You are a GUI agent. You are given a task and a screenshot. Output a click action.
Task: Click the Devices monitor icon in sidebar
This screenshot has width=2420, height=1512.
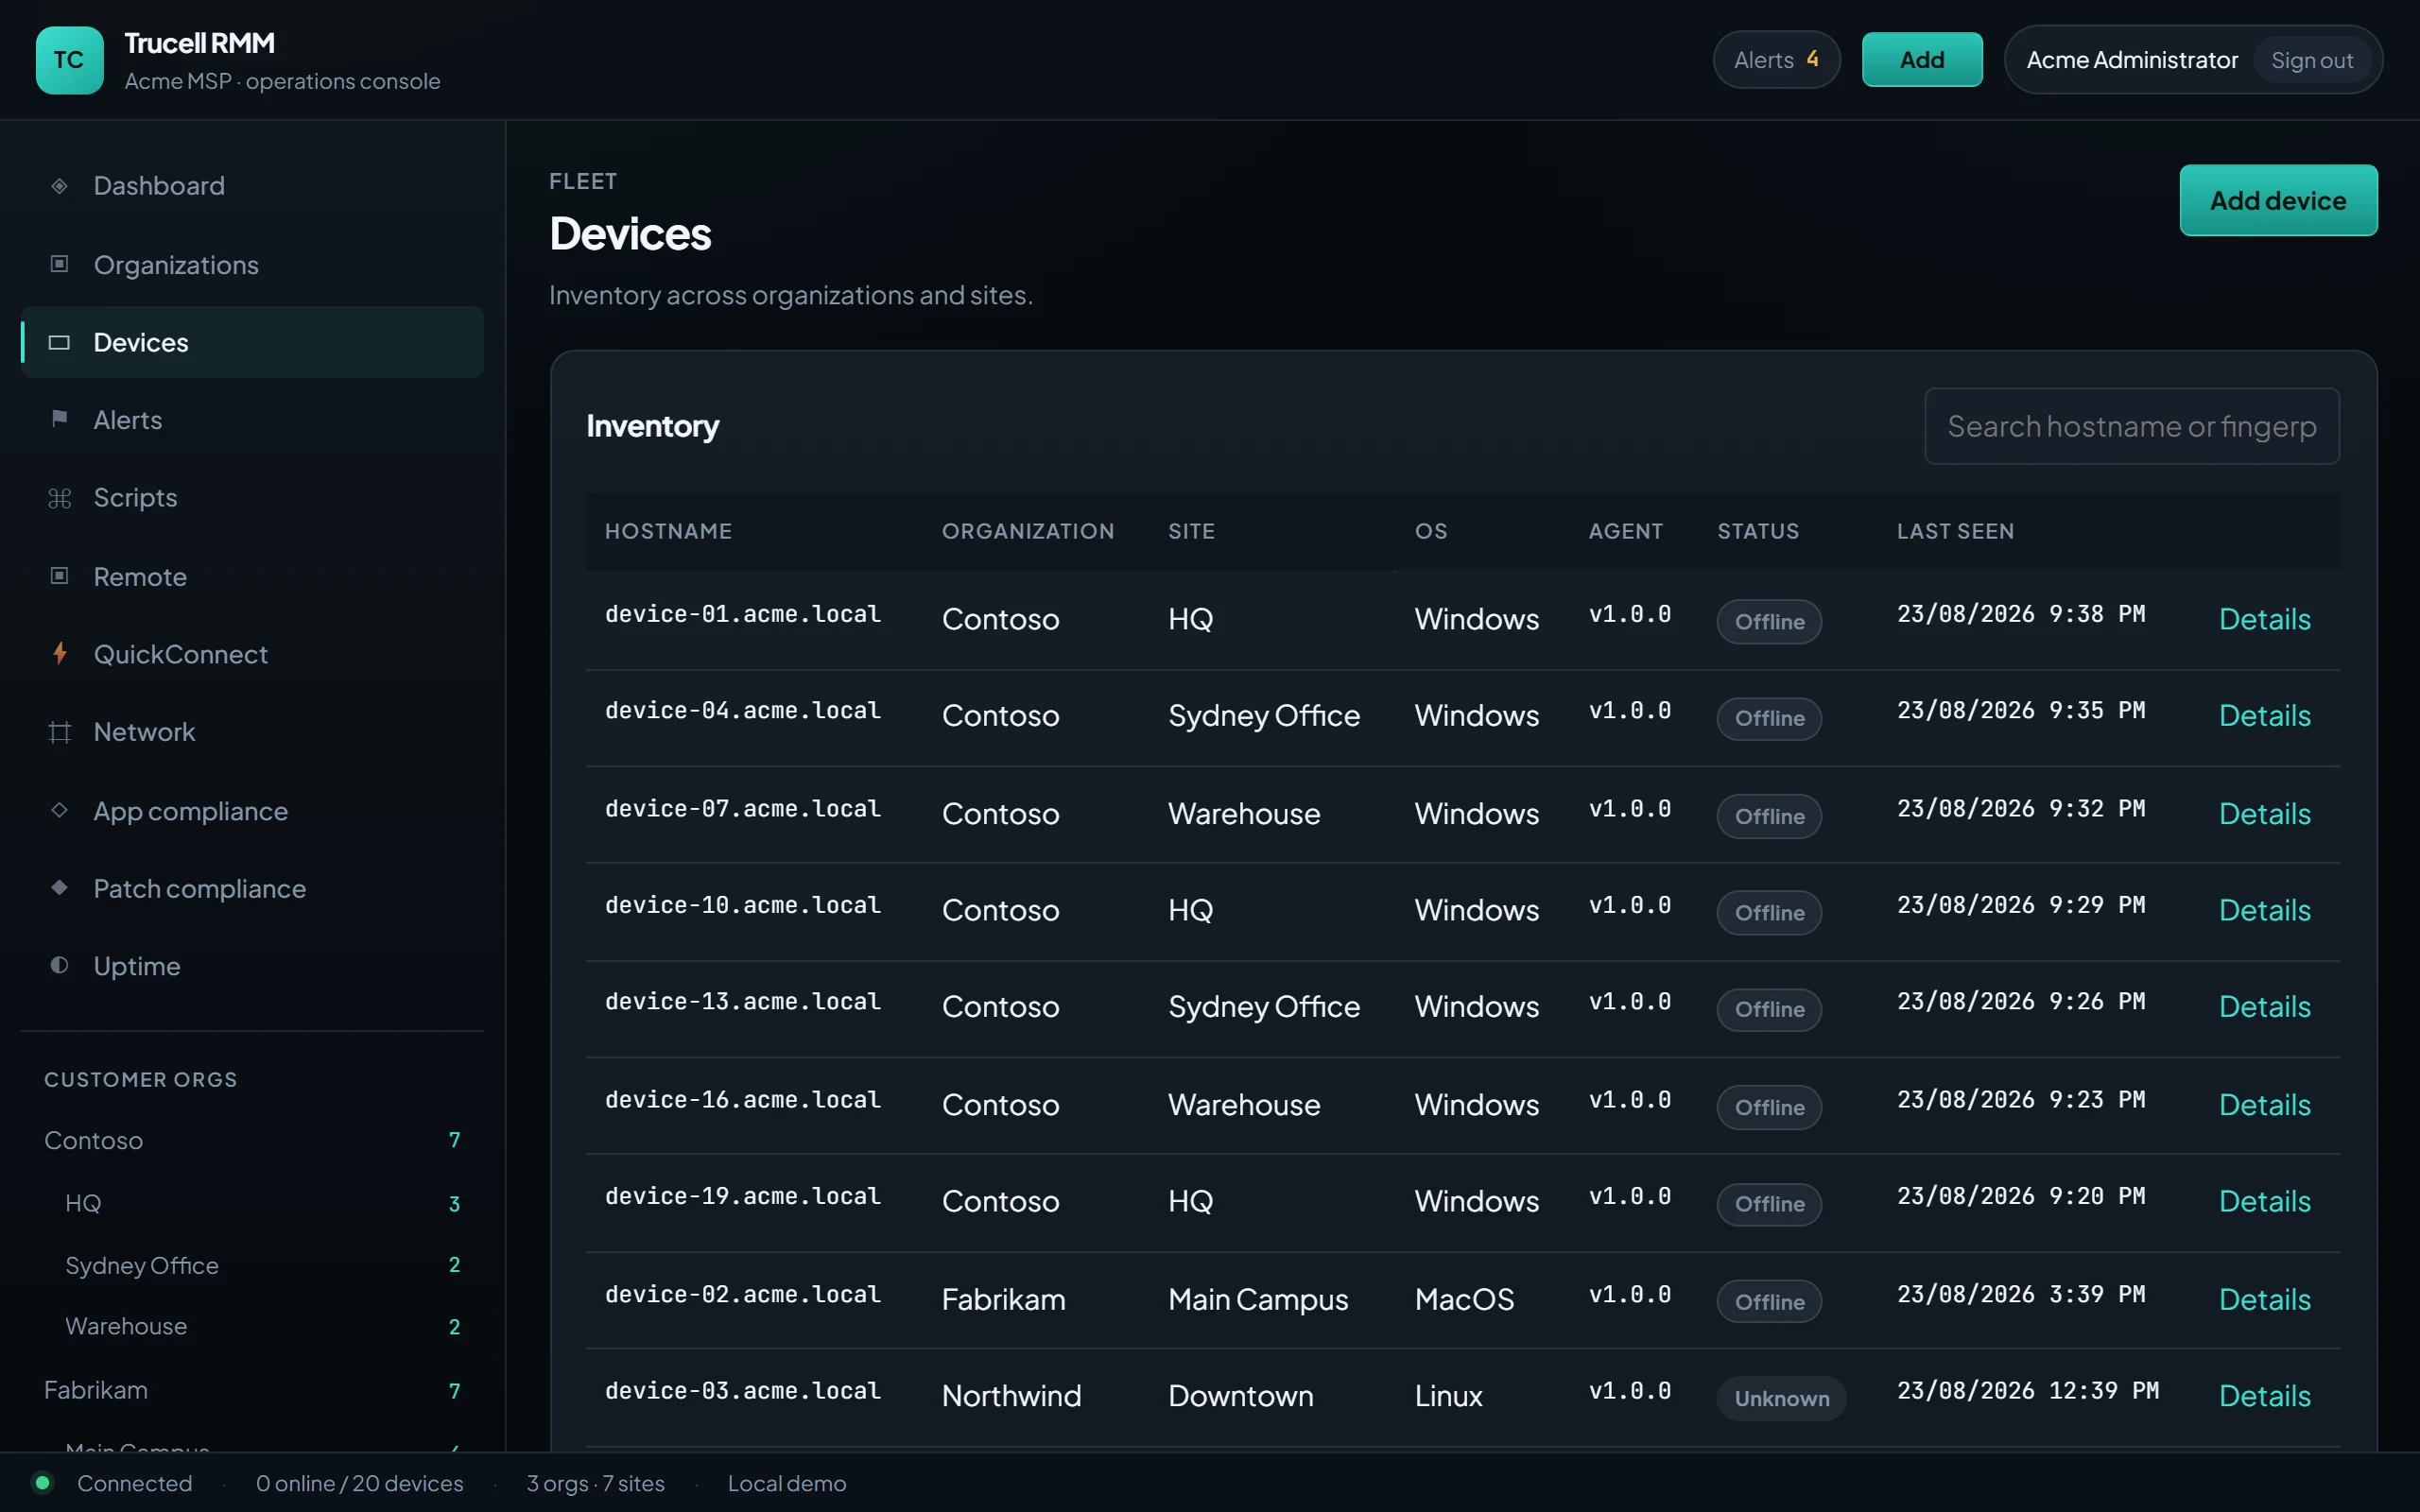(x=59, y=343)
